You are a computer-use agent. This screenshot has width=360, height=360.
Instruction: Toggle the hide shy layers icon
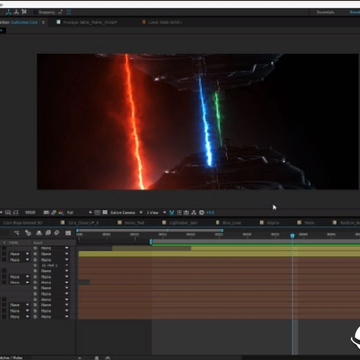pos(39,233)
